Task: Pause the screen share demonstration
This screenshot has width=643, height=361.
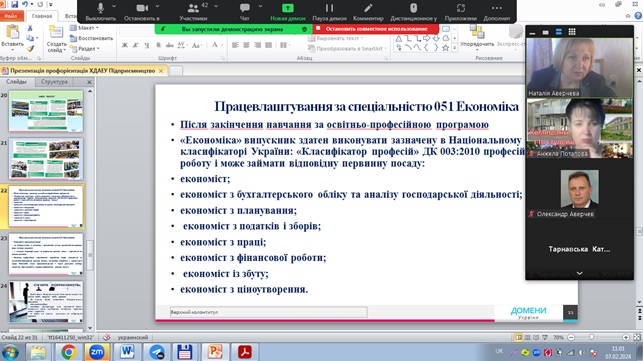Action: pos(329,8)
